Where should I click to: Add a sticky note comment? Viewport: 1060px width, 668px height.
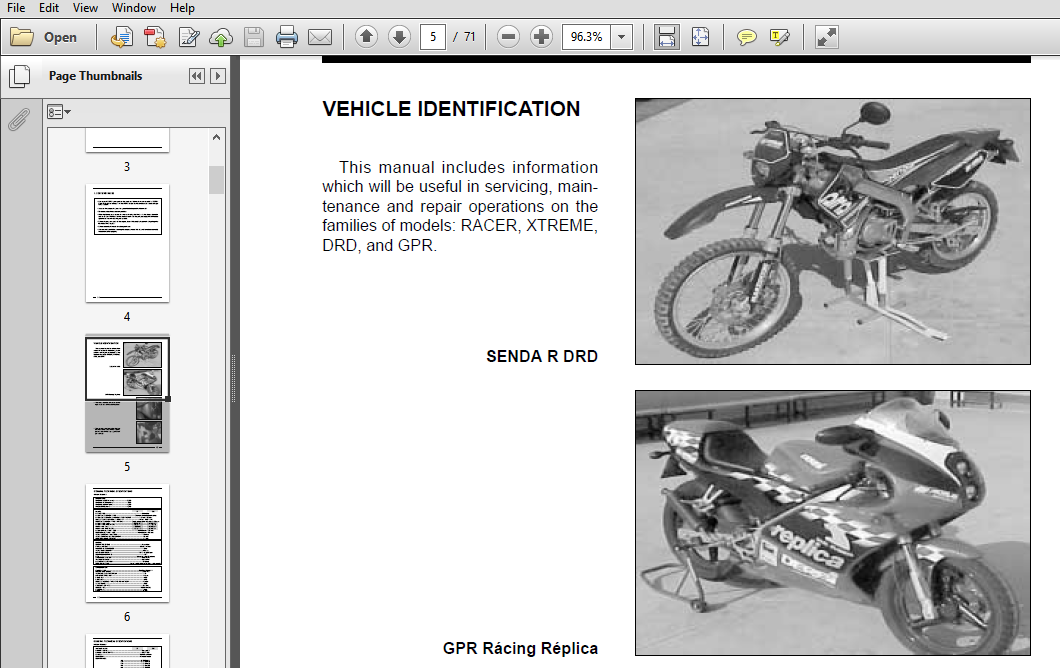746,37
